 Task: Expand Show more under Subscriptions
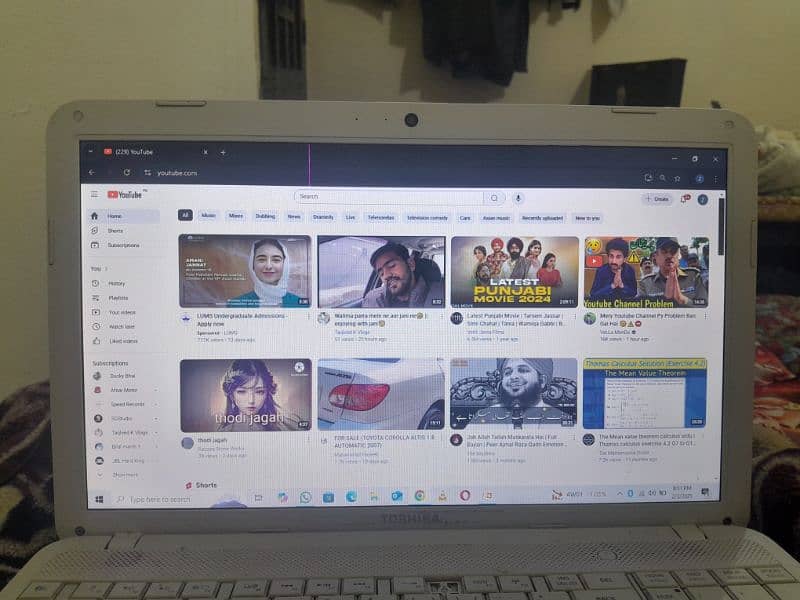click(x=124, y=474)
